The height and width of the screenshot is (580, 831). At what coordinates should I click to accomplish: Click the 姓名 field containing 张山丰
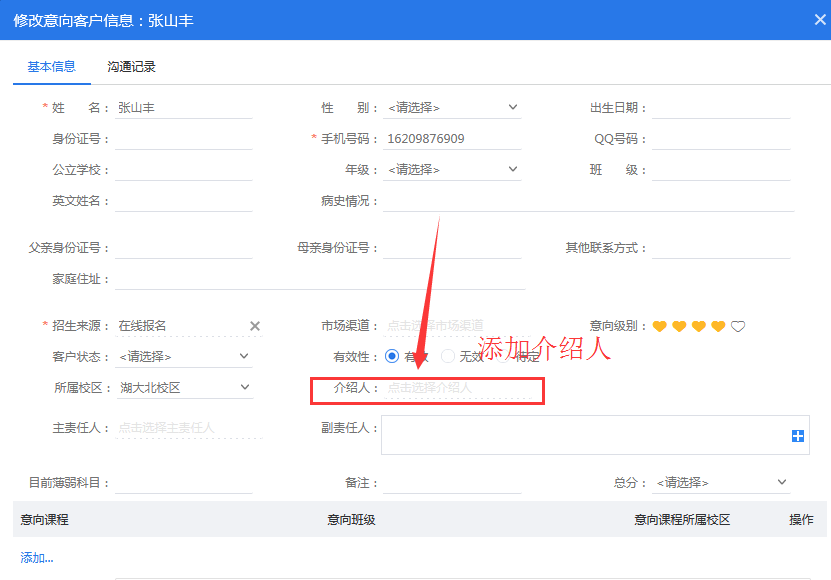184,108
